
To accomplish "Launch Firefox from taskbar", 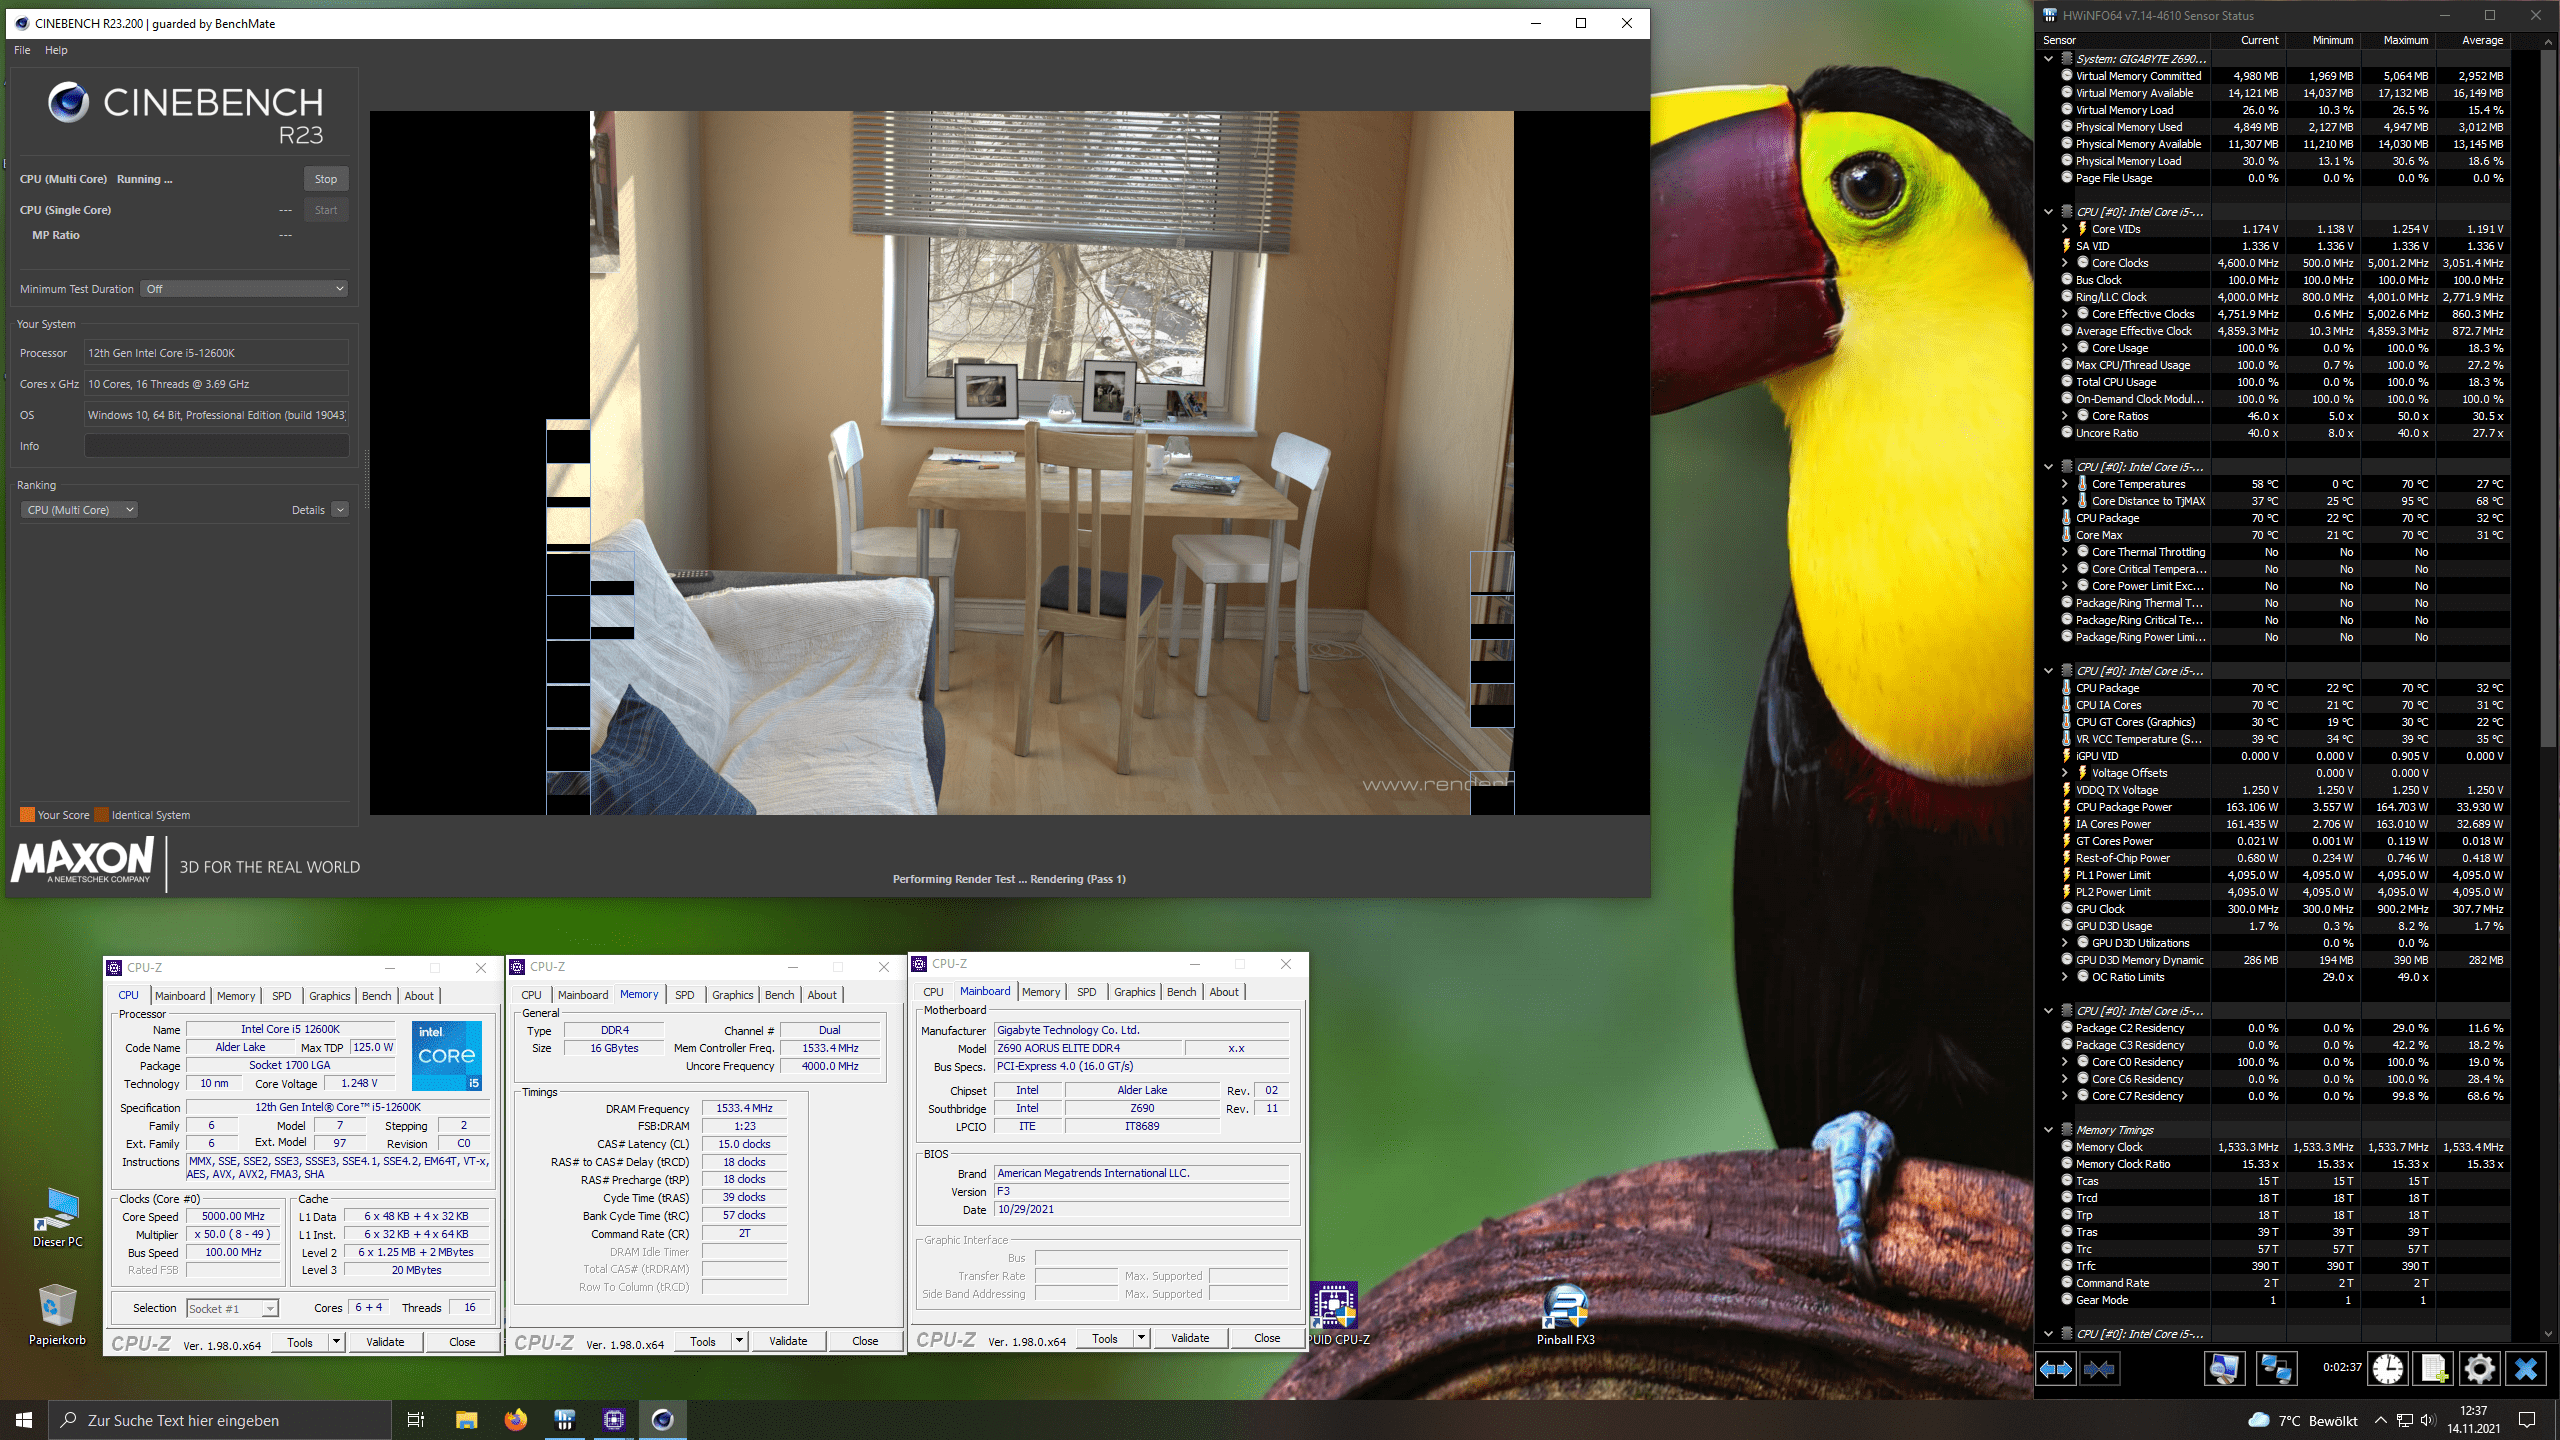I will click(x=515, y=1420).
